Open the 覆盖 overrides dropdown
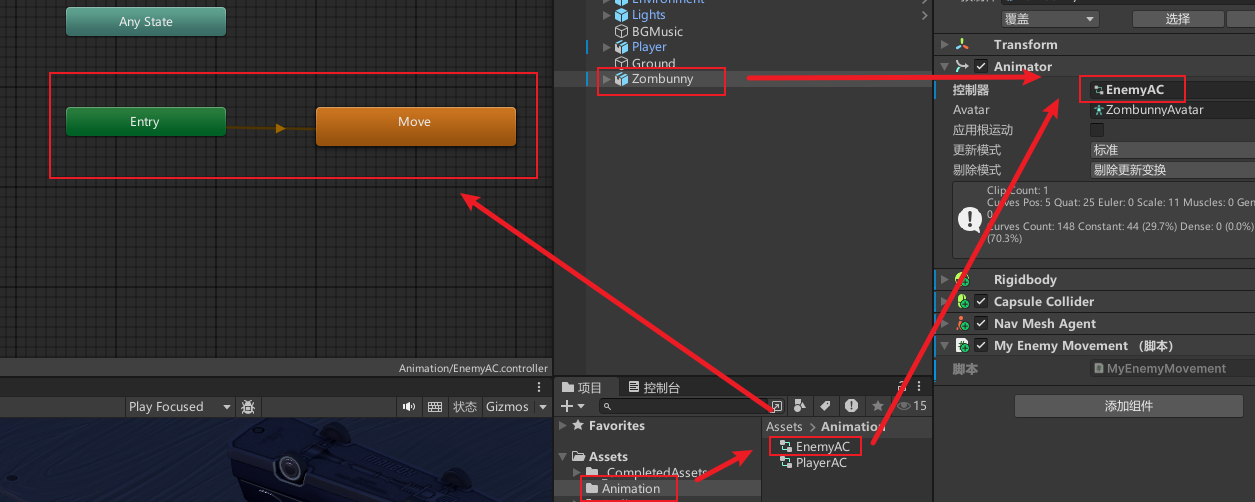Screen dimensions: 1255x502 (1050, 19)
